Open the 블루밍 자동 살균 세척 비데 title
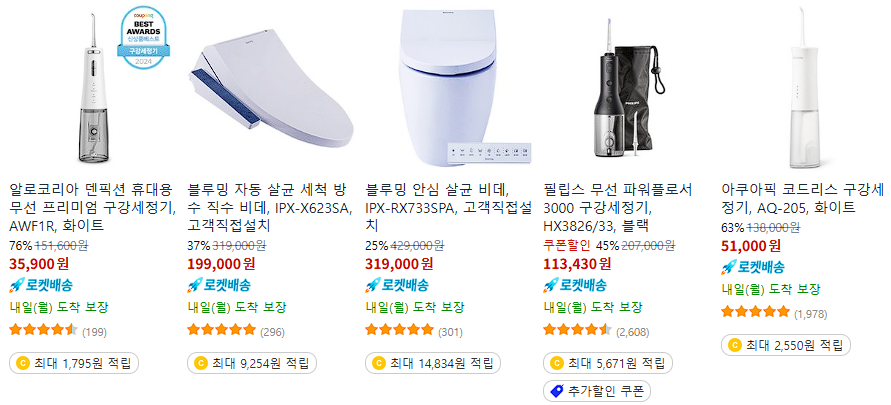Image resolution: width=891 pixels, height=405 pixels. coord(270,207)
